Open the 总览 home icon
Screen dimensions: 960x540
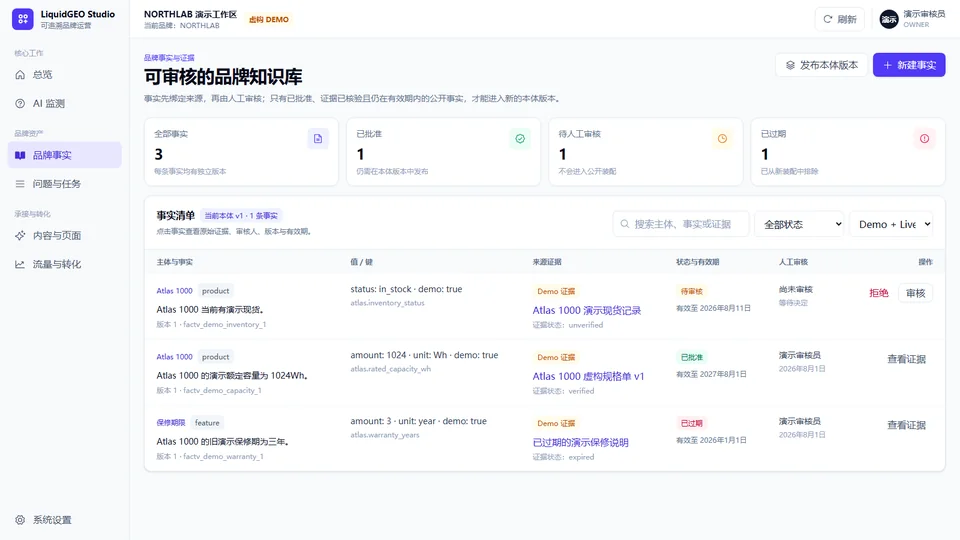[x=20, y=75]
